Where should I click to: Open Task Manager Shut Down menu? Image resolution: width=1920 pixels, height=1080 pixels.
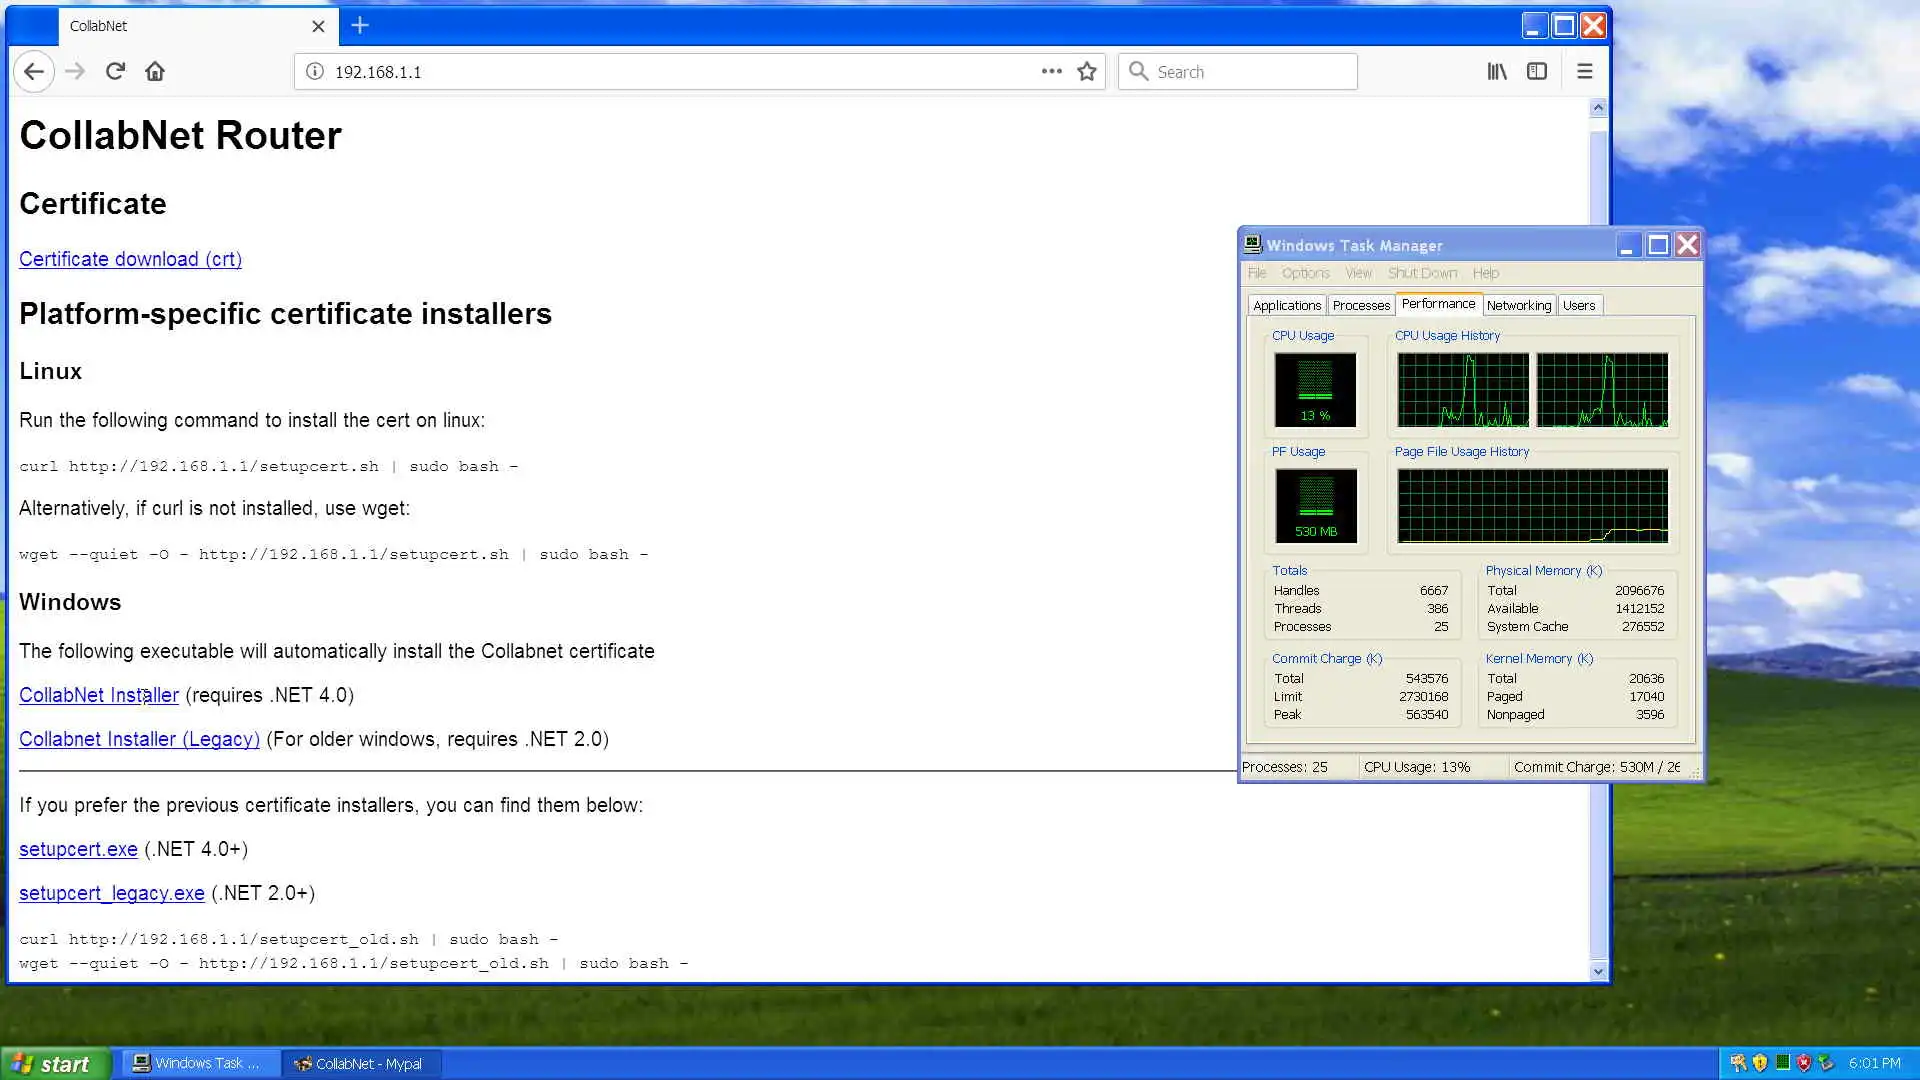coord(1422,273)
